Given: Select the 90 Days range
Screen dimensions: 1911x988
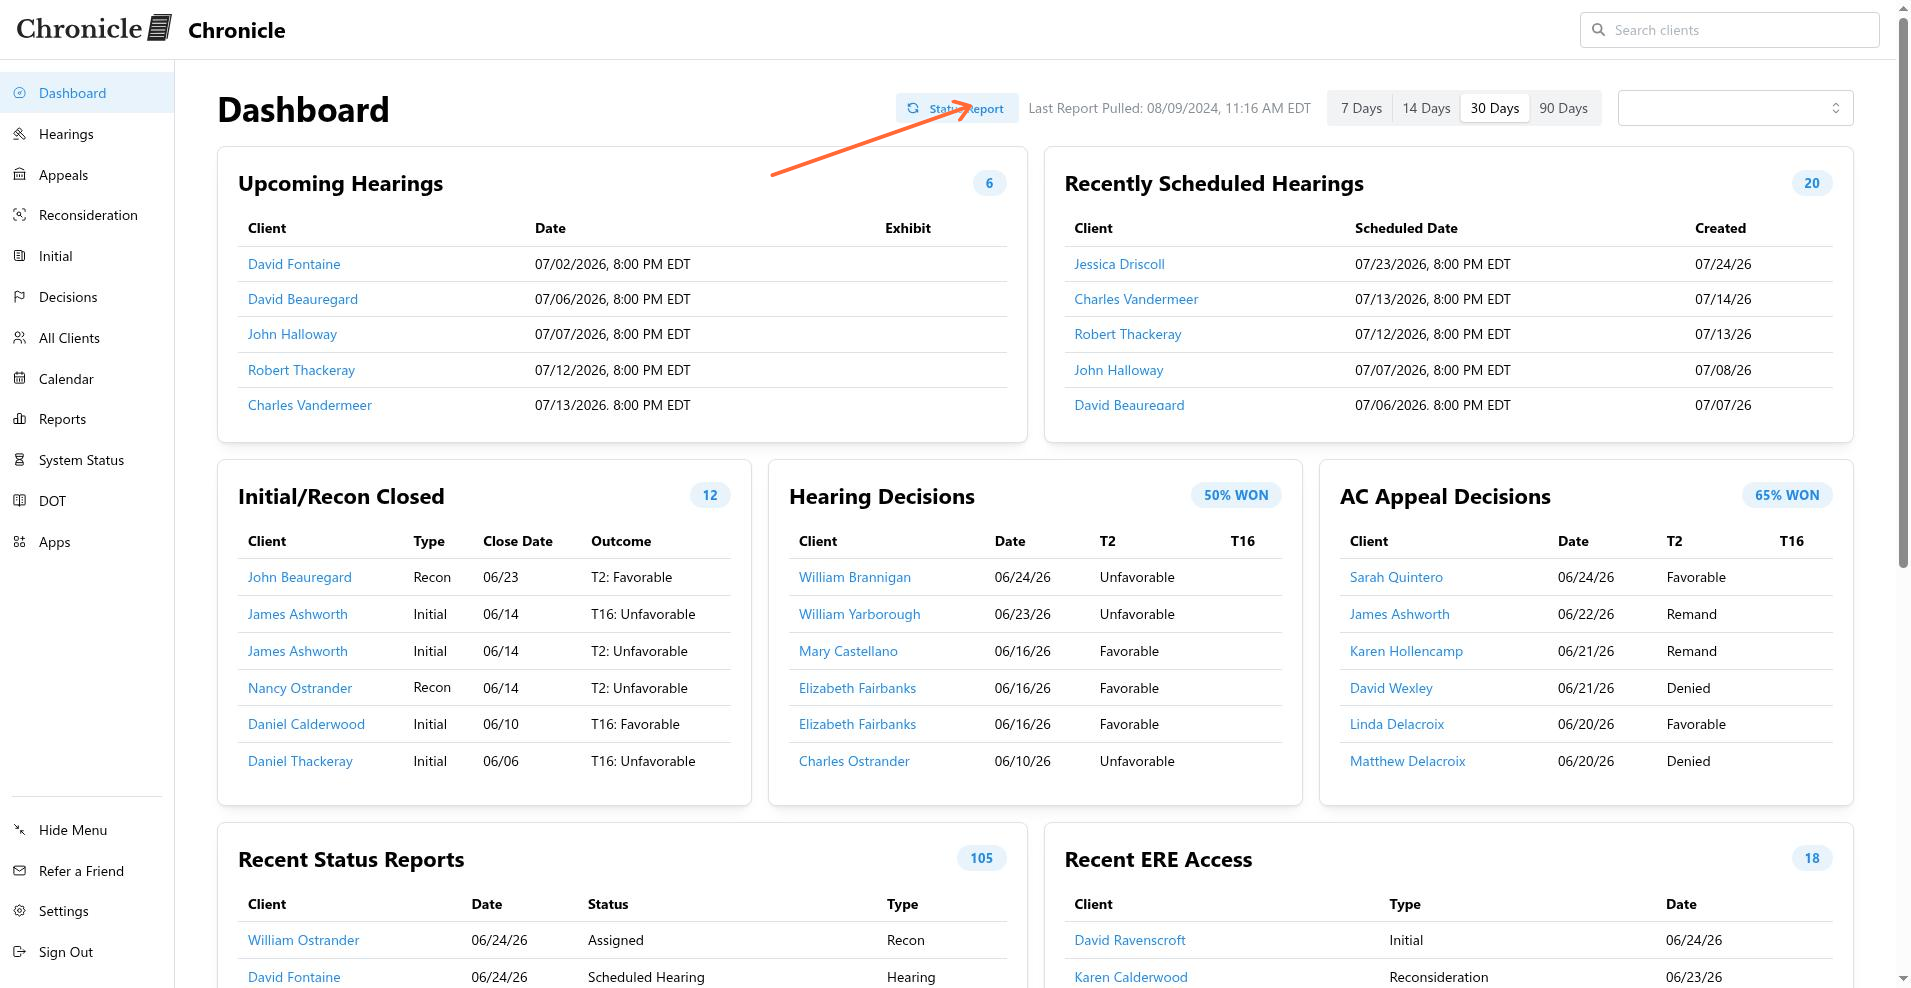Looking at the screenshot, I should (1563, 108).
